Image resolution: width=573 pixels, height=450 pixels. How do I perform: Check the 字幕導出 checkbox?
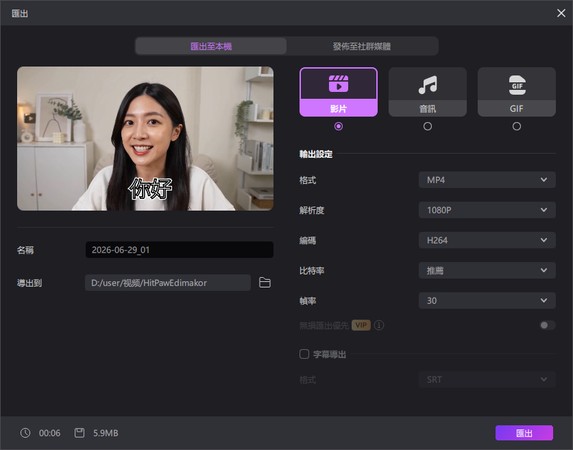click(304, 354)
